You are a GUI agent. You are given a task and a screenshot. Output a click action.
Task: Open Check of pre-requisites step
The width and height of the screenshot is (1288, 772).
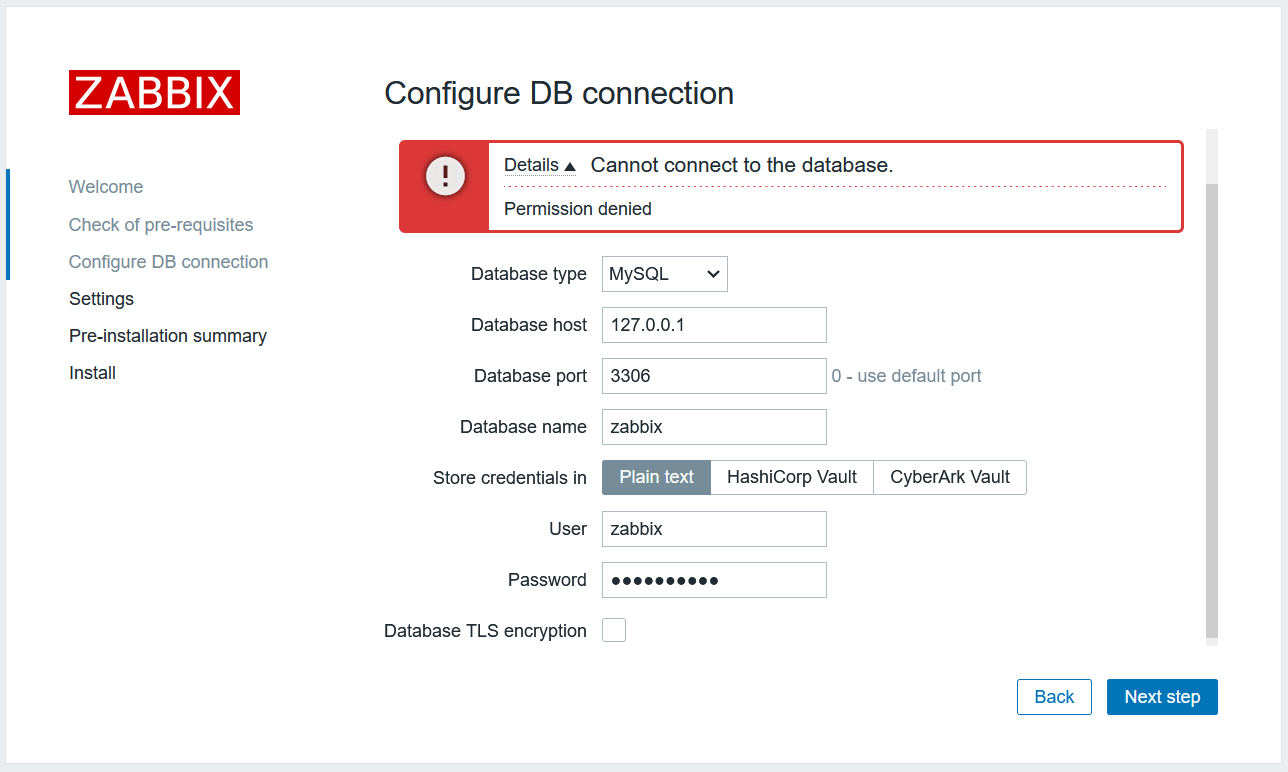pyautogui.click(x=161, y=225)
